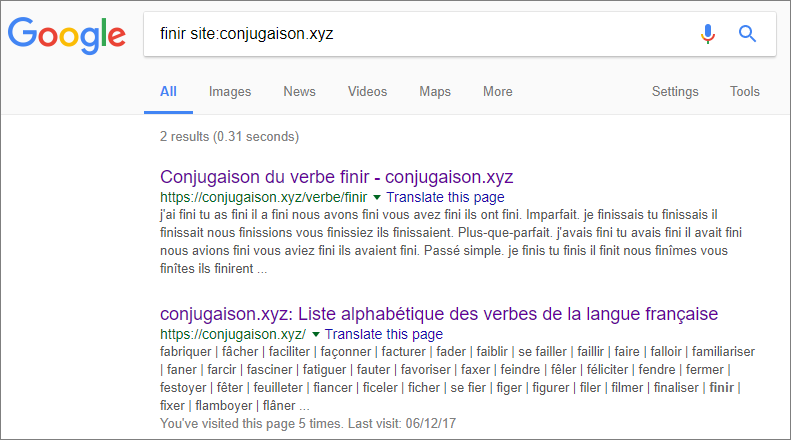Activate voice search microphone icon

click(708, 34)
